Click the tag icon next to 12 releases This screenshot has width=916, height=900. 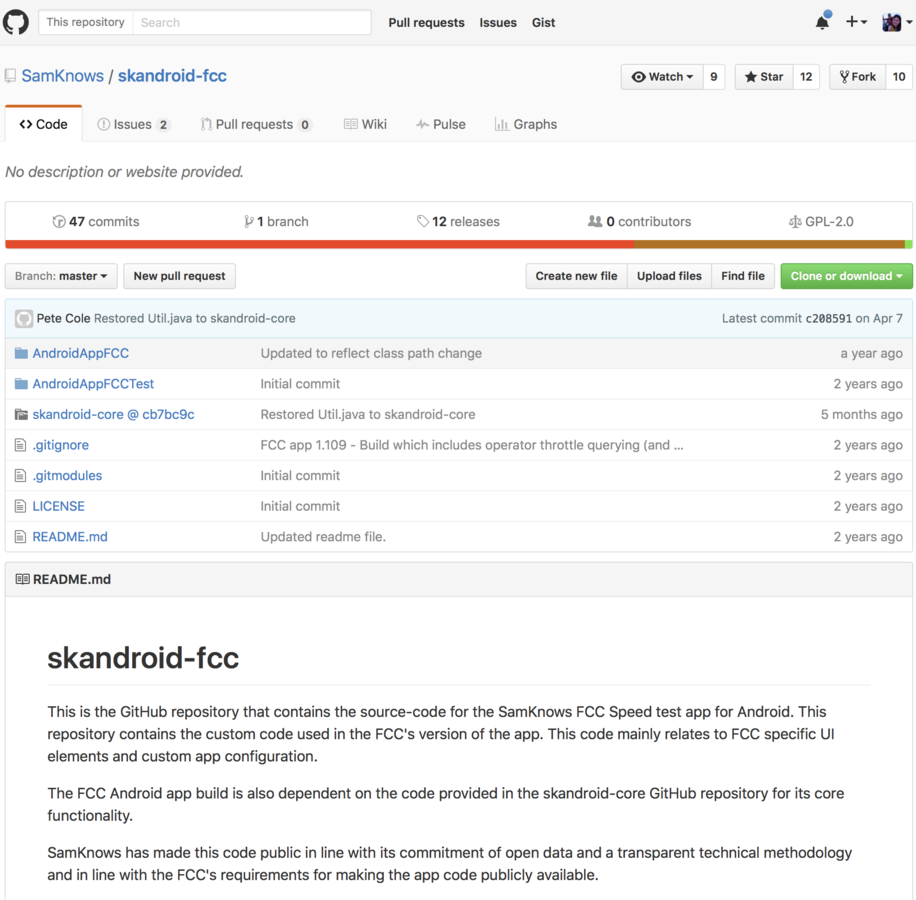click(422, 221)
